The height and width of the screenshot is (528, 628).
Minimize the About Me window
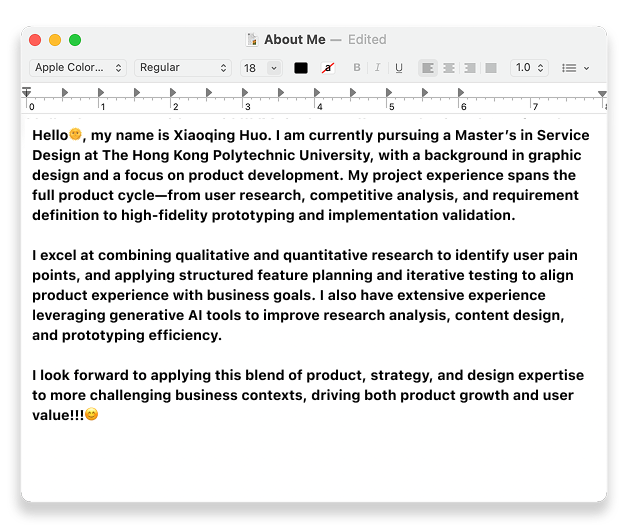55,40
